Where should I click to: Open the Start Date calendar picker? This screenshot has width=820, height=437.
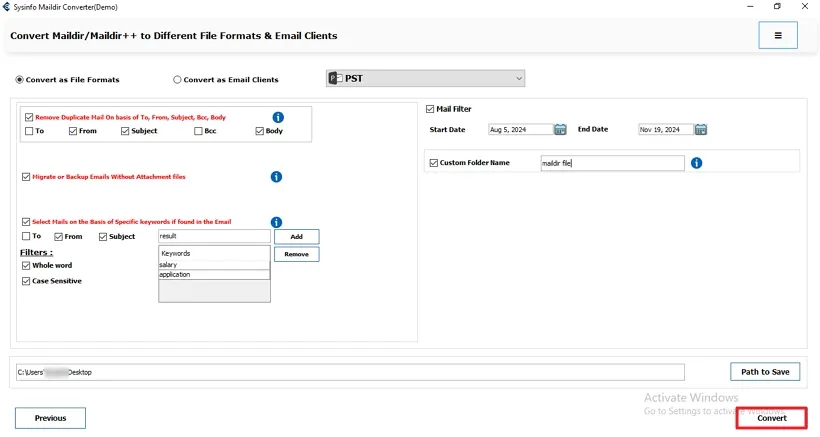click(560, 129)
